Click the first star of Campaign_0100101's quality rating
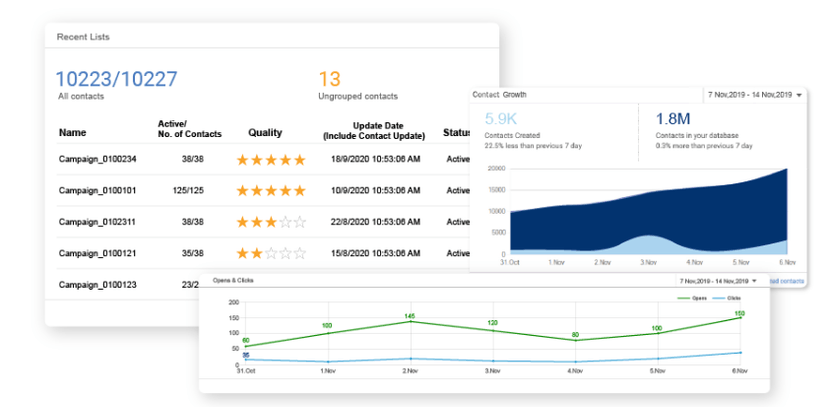The image size is (828, 407). [242, 191]
